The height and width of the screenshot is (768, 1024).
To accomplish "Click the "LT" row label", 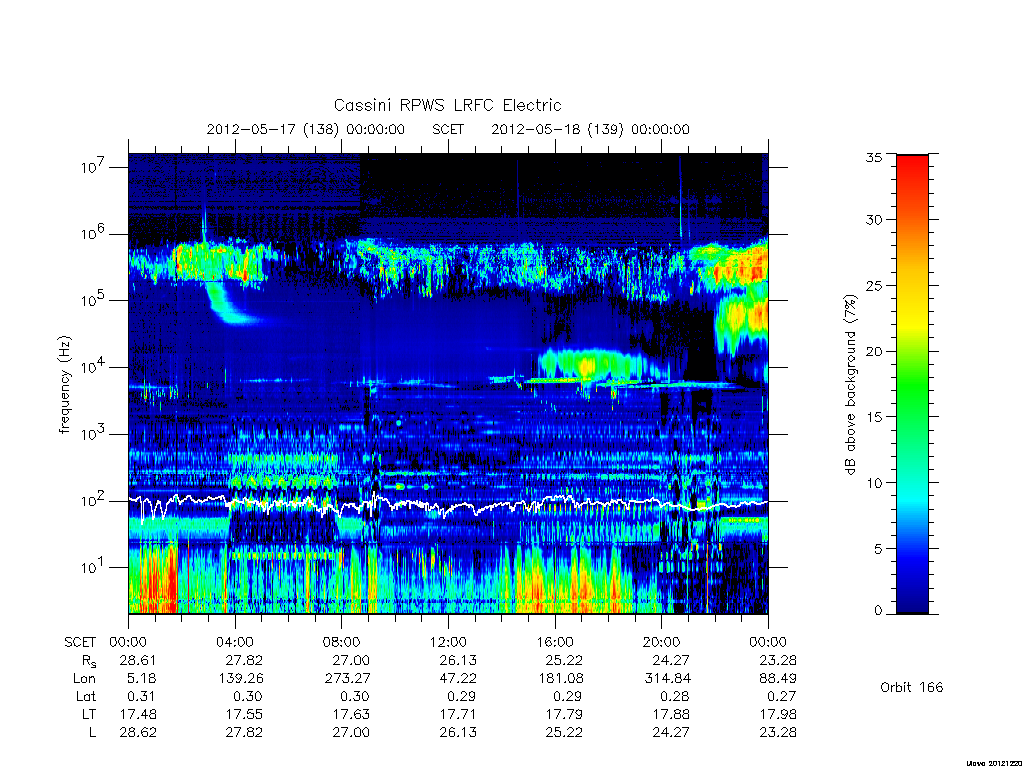I will 89,714.
